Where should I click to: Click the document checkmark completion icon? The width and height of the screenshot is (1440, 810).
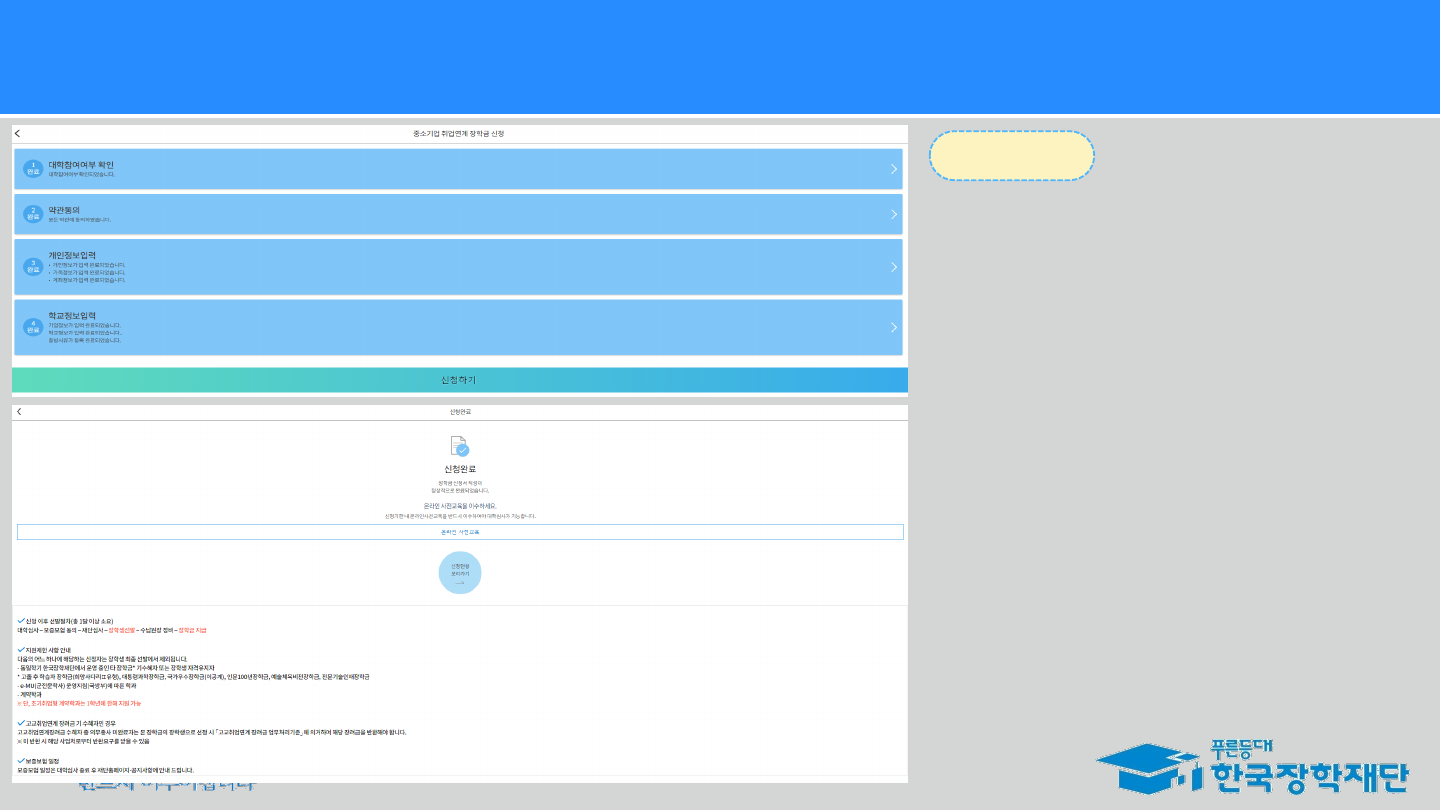click(x=460, y=446)
